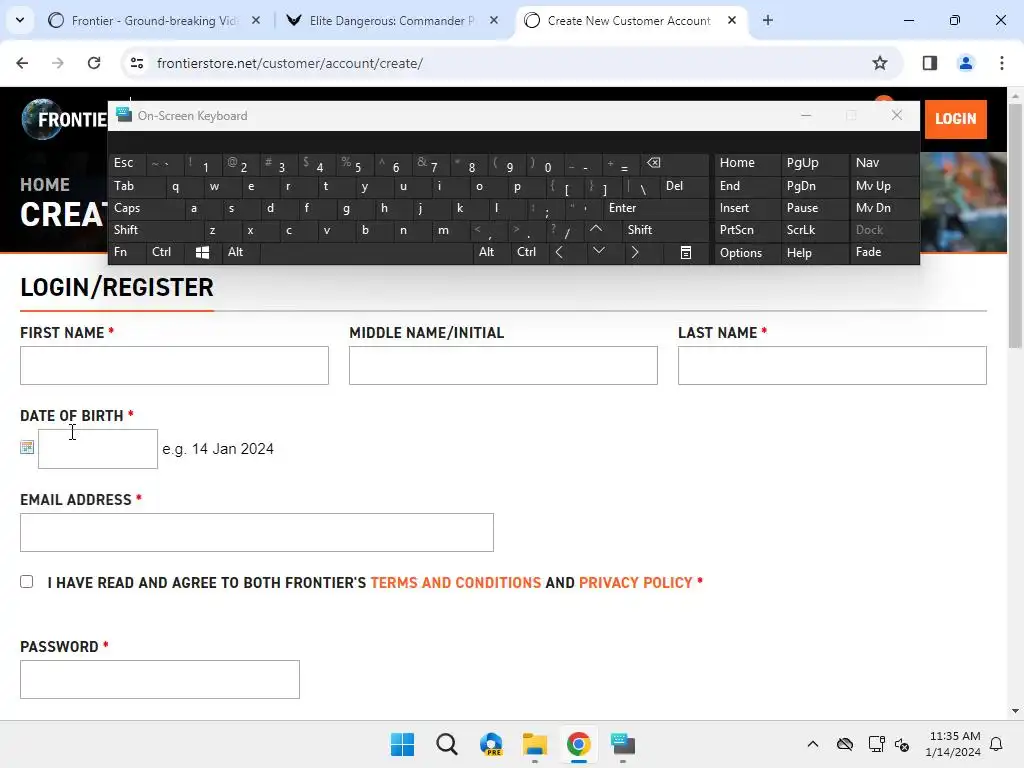Viewport: 1024px width, 768px height.
Task: Click the HOME breadcrumb link
Action: click(45, 185)
